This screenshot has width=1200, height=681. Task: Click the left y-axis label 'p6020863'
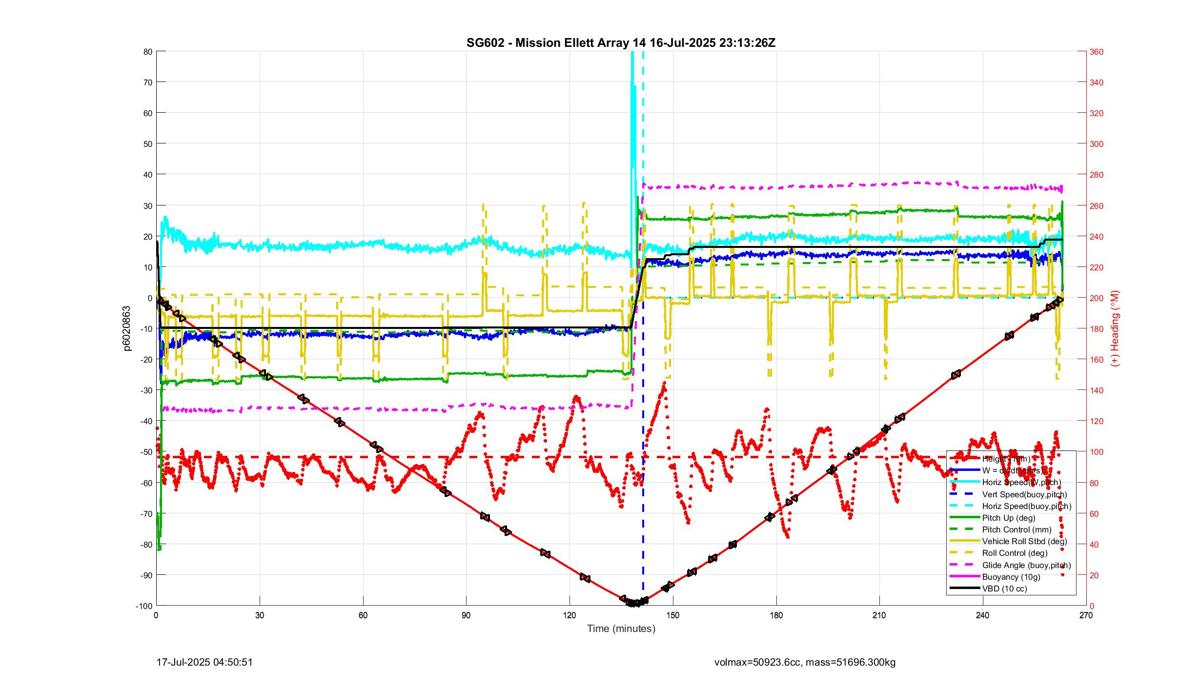(x=129, y=327)
